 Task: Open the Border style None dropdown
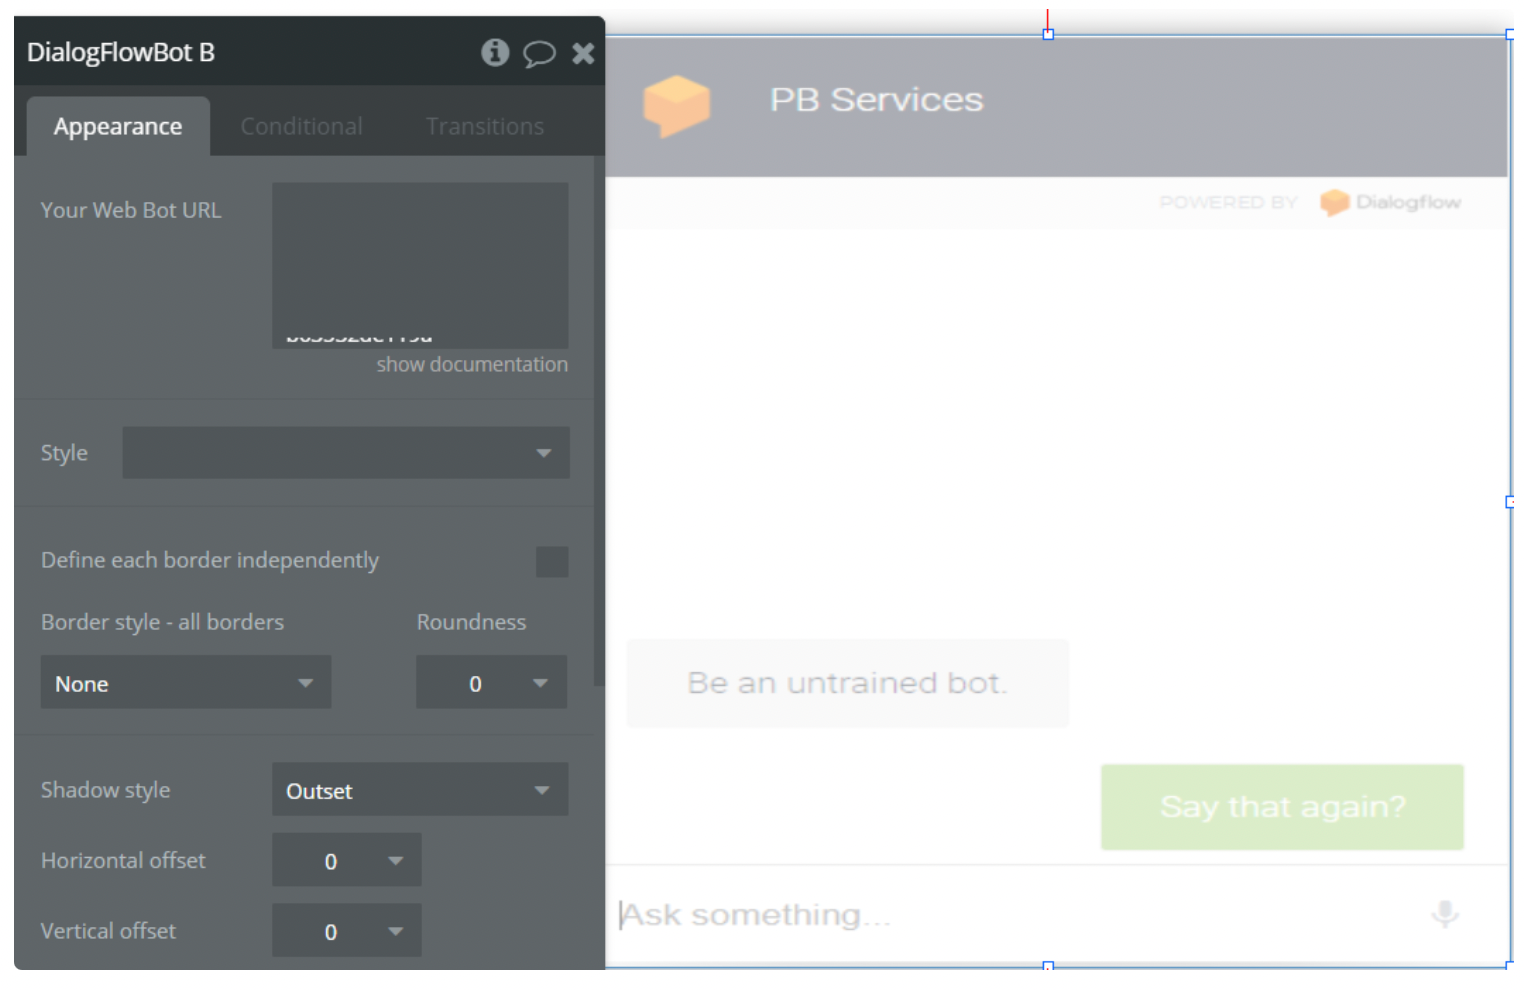point(186,682)
